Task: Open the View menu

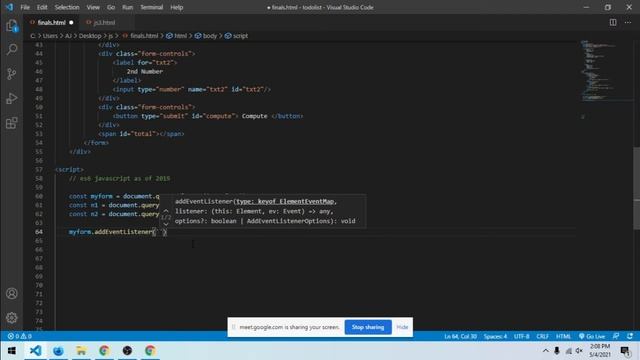Action: [x=93, y=7]
